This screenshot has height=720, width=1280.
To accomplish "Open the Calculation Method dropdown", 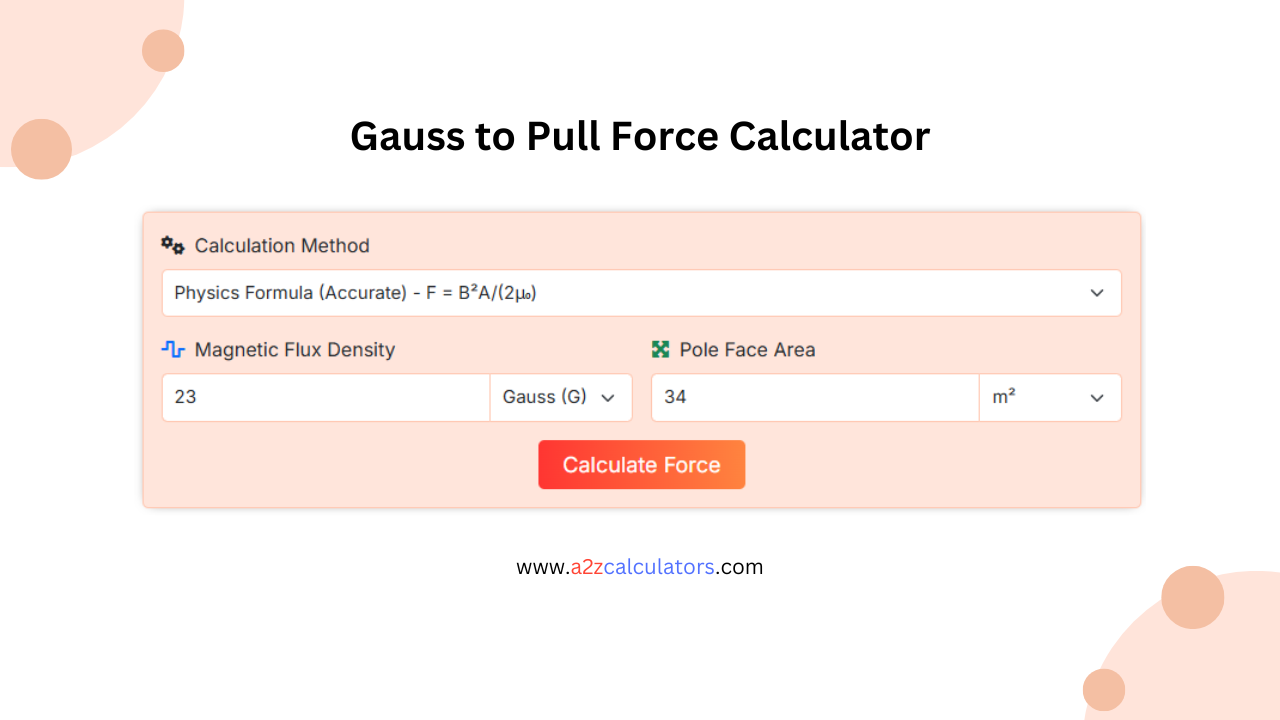I will (641, 293).
